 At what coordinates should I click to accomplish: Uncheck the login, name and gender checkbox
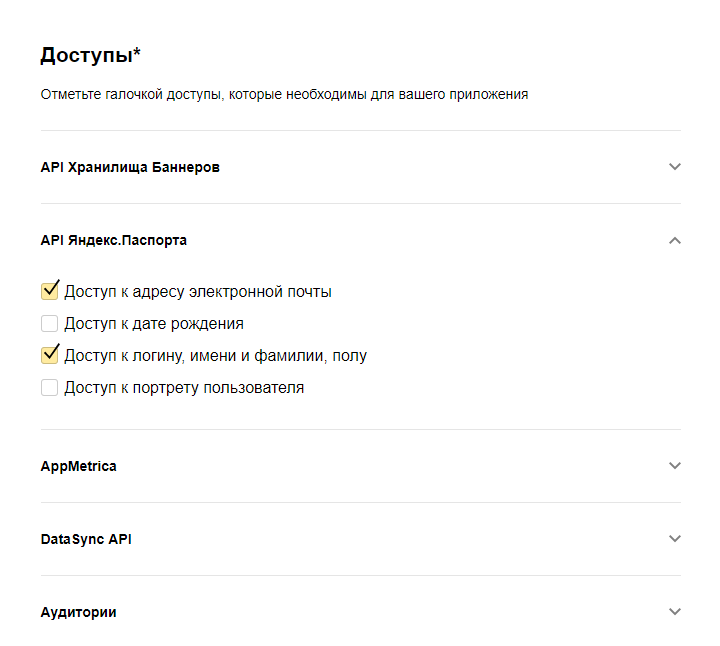(x=49, y=355)
